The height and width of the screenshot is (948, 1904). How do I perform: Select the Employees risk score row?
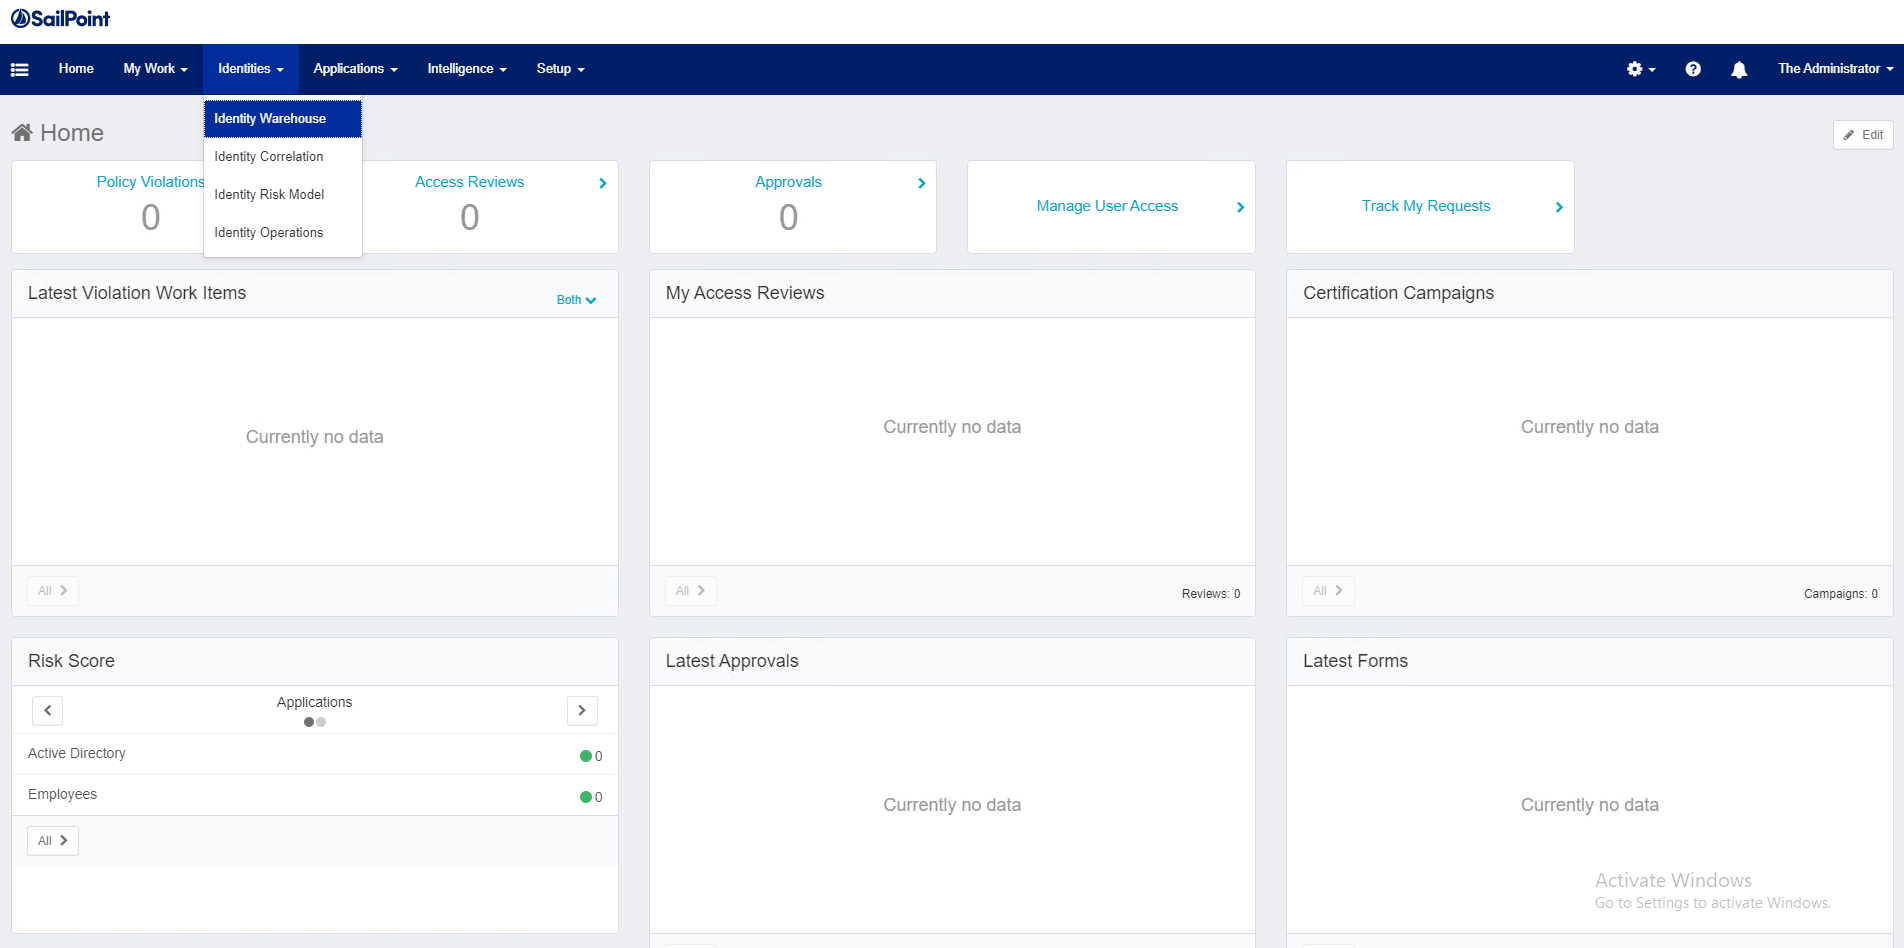tap(315, 795)
